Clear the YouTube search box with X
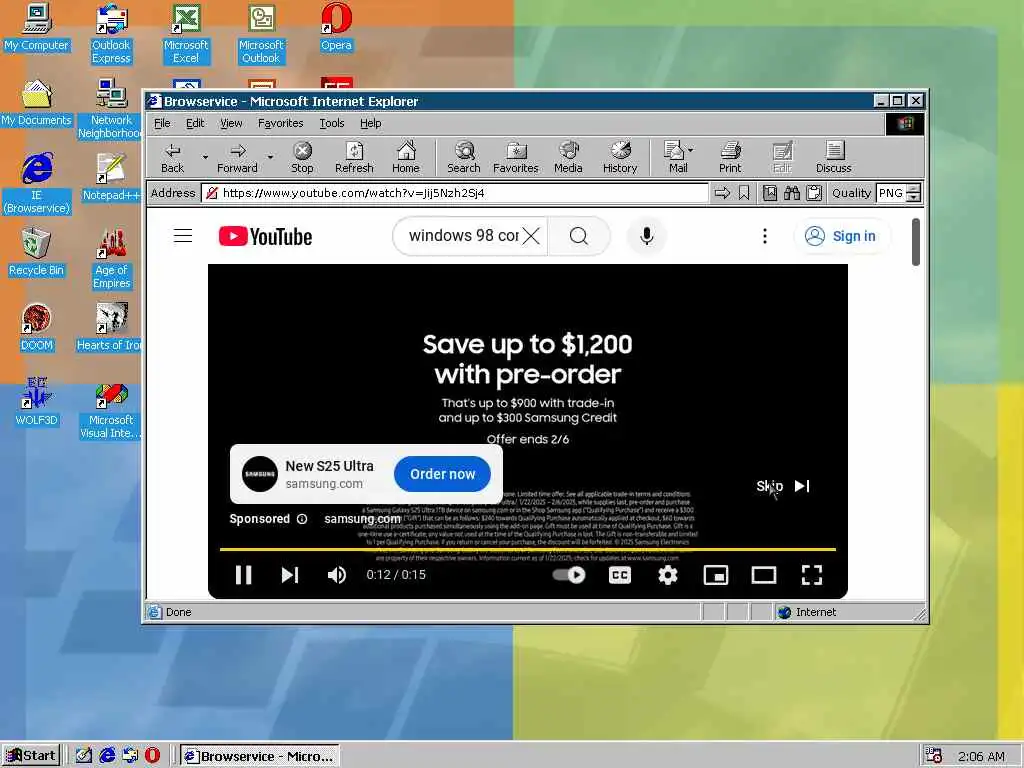Image resolution: width=1024 pixels, height=768 pixels. point(532,236)
